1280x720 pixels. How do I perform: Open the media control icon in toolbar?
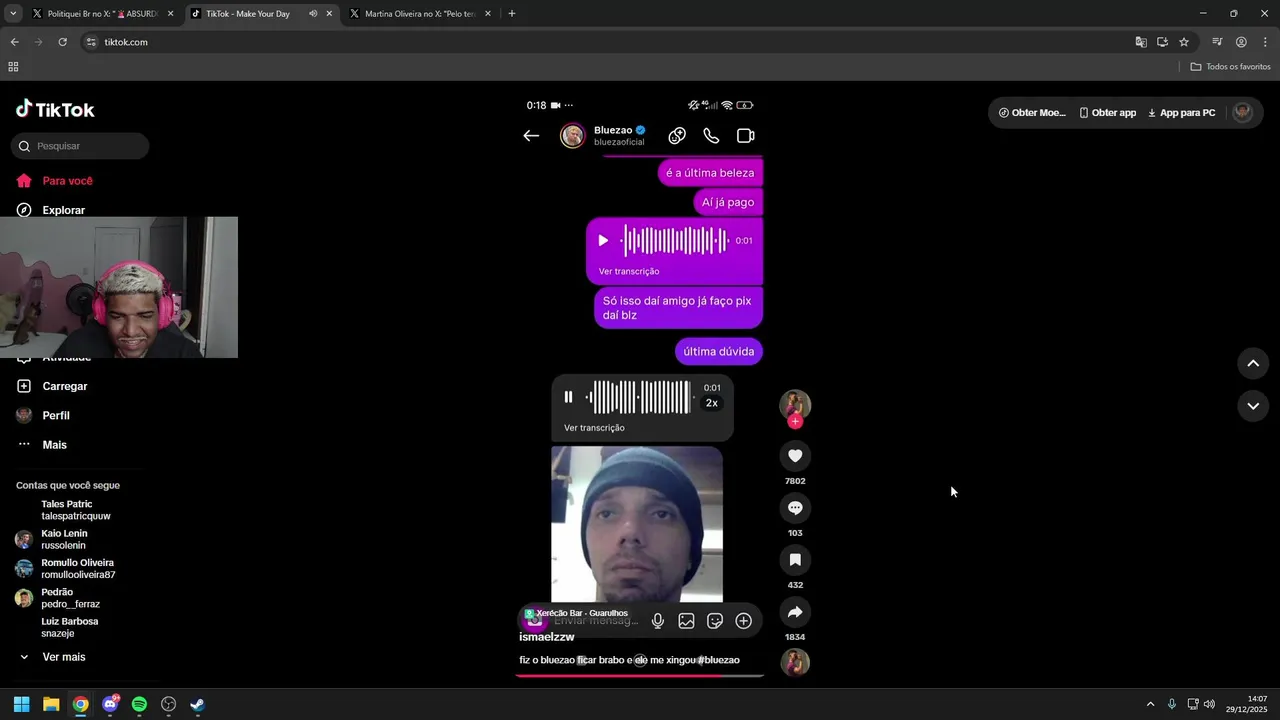click(x=1217, y=42)
